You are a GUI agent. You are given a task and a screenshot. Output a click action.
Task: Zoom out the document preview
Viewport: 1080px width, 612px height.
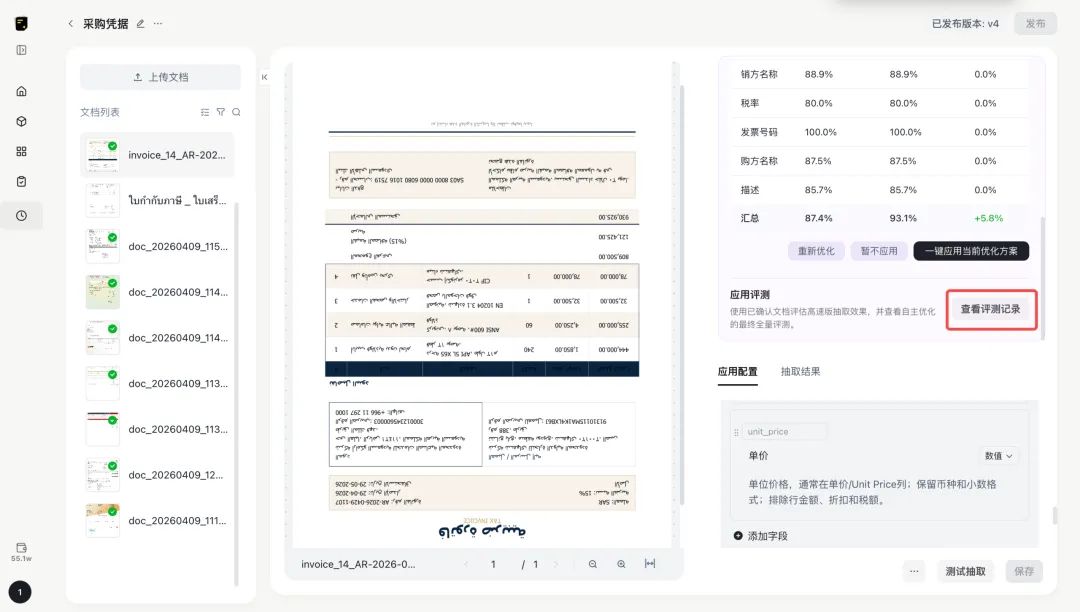[592, 564]
